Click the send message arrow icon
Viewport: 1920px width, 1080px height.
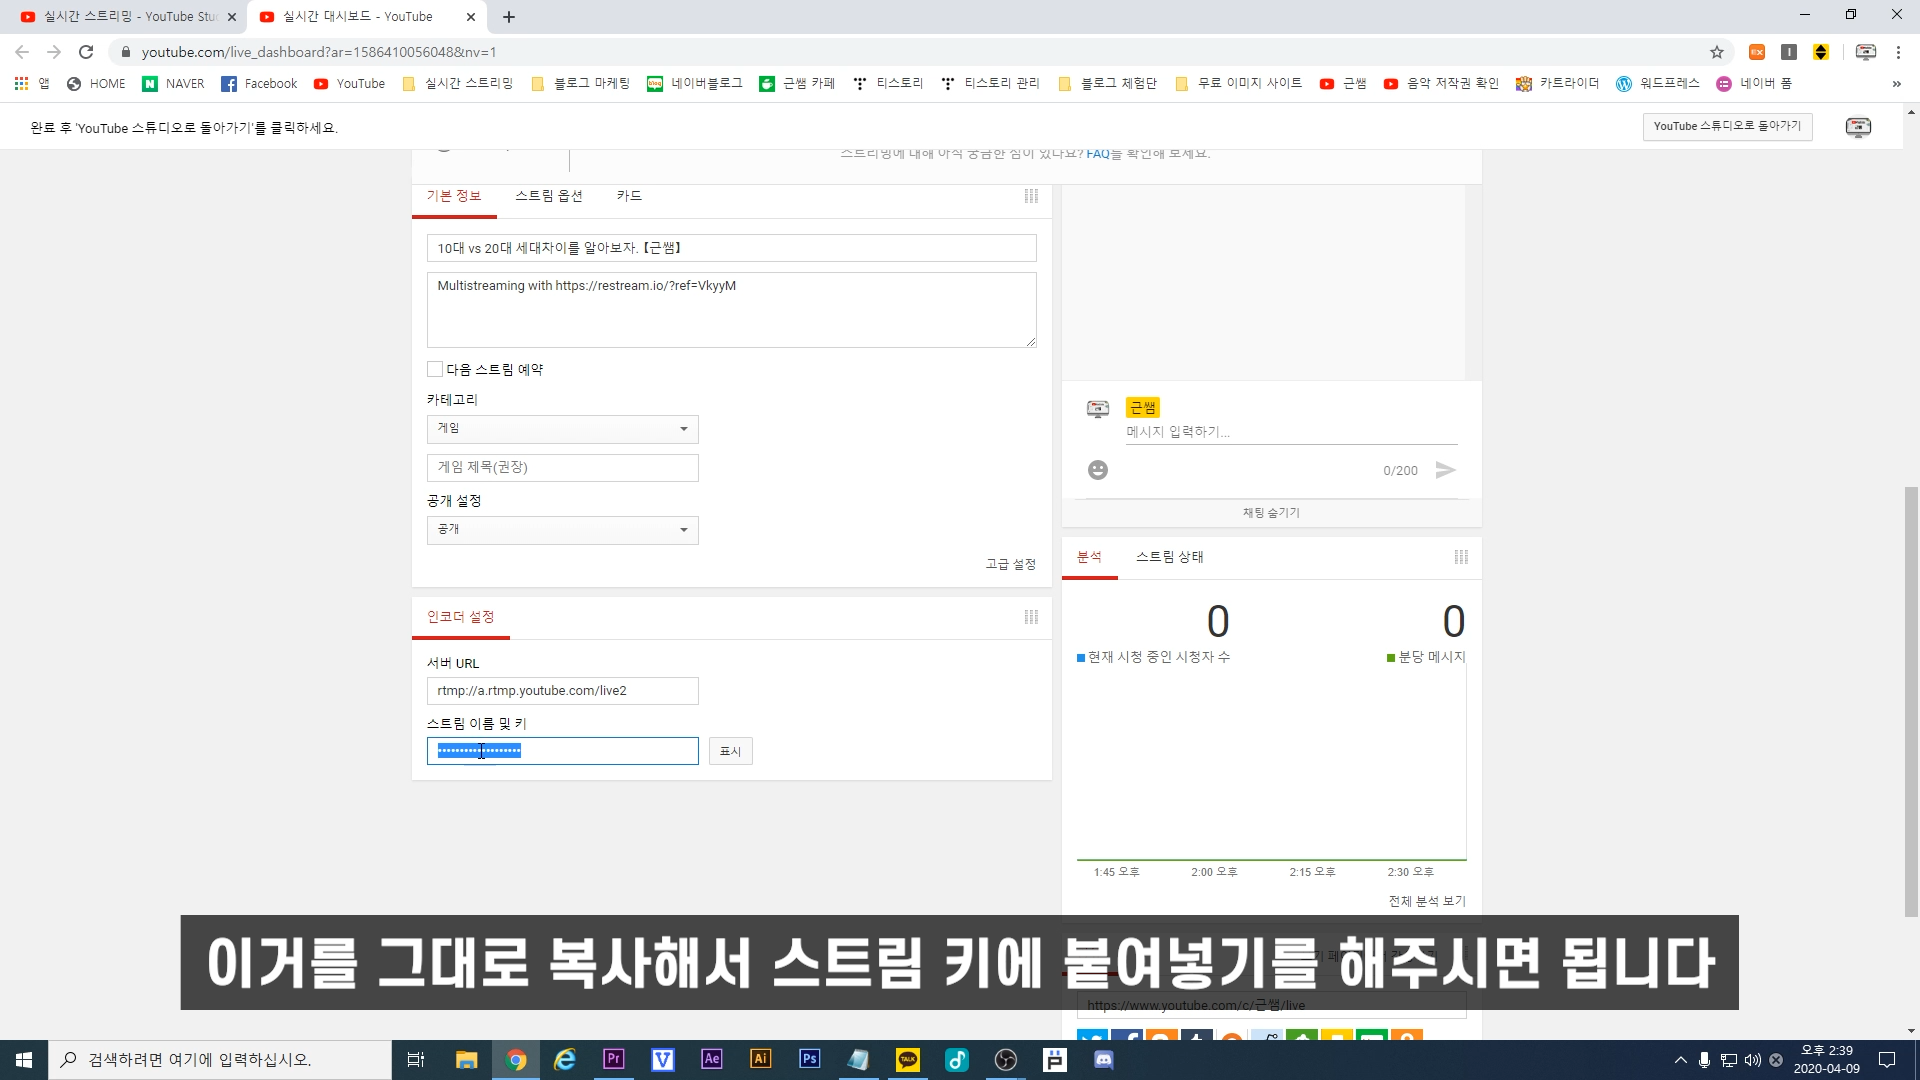point(1445,470)
